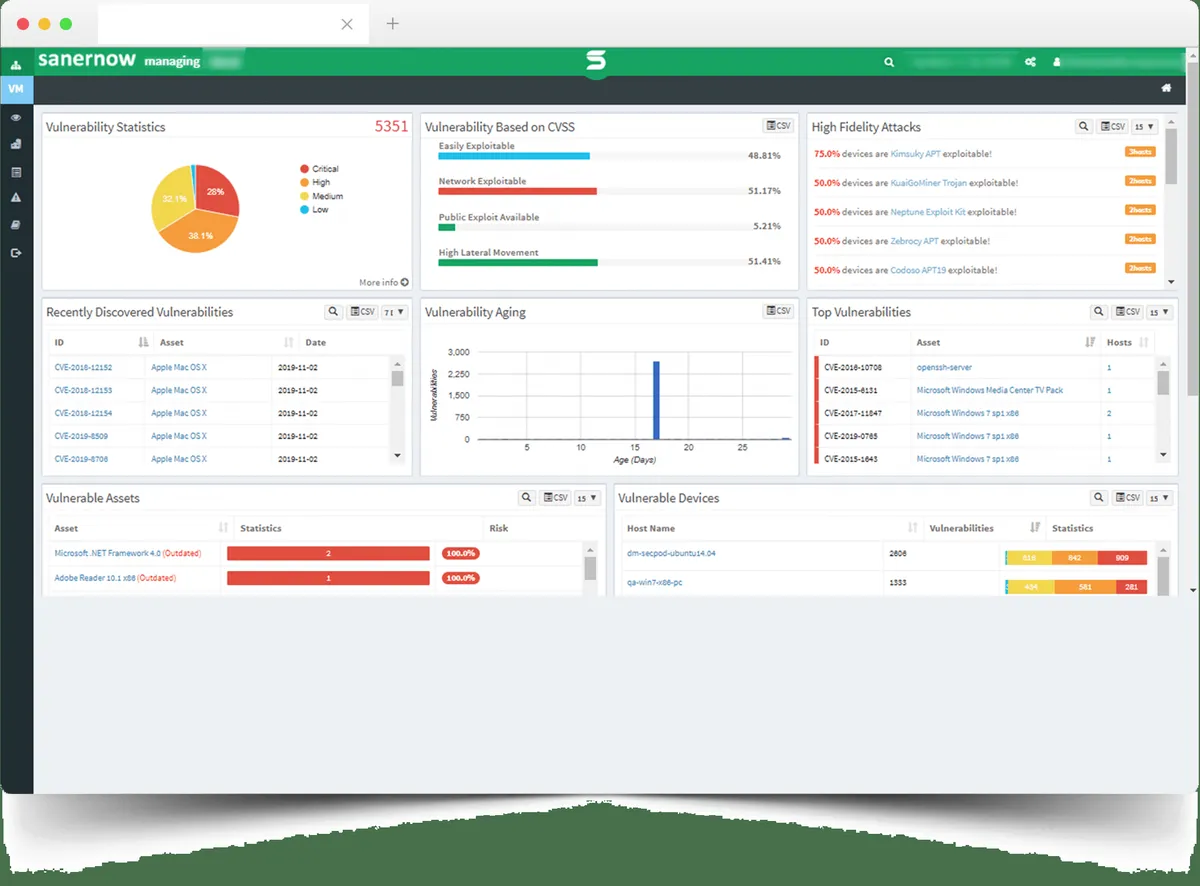This screenshot has height=886, width=1200.
Task: Open Microsoft .NET Framework 4.0 asset link
Action: click(107, 553)
